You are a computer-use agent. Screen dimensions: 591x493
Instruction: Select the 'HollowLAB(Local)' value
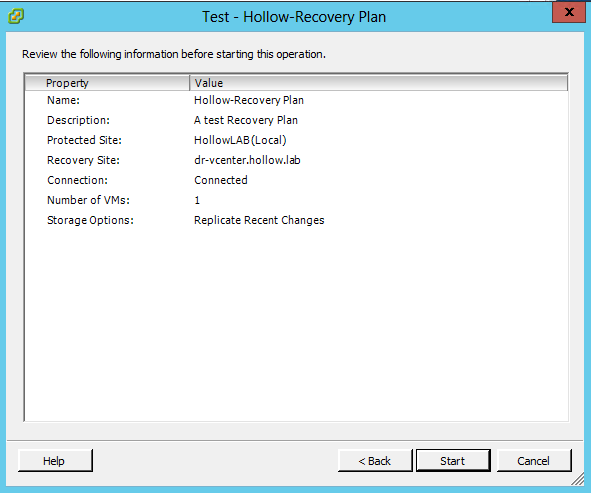(240, 140)
